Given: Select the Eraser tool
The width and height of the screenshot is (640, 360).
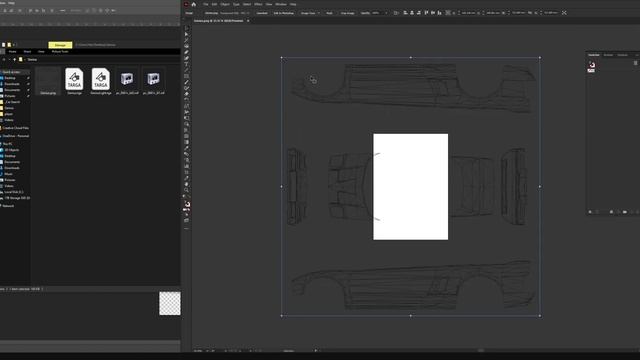Looking at the screenshot, I should 187,94.
